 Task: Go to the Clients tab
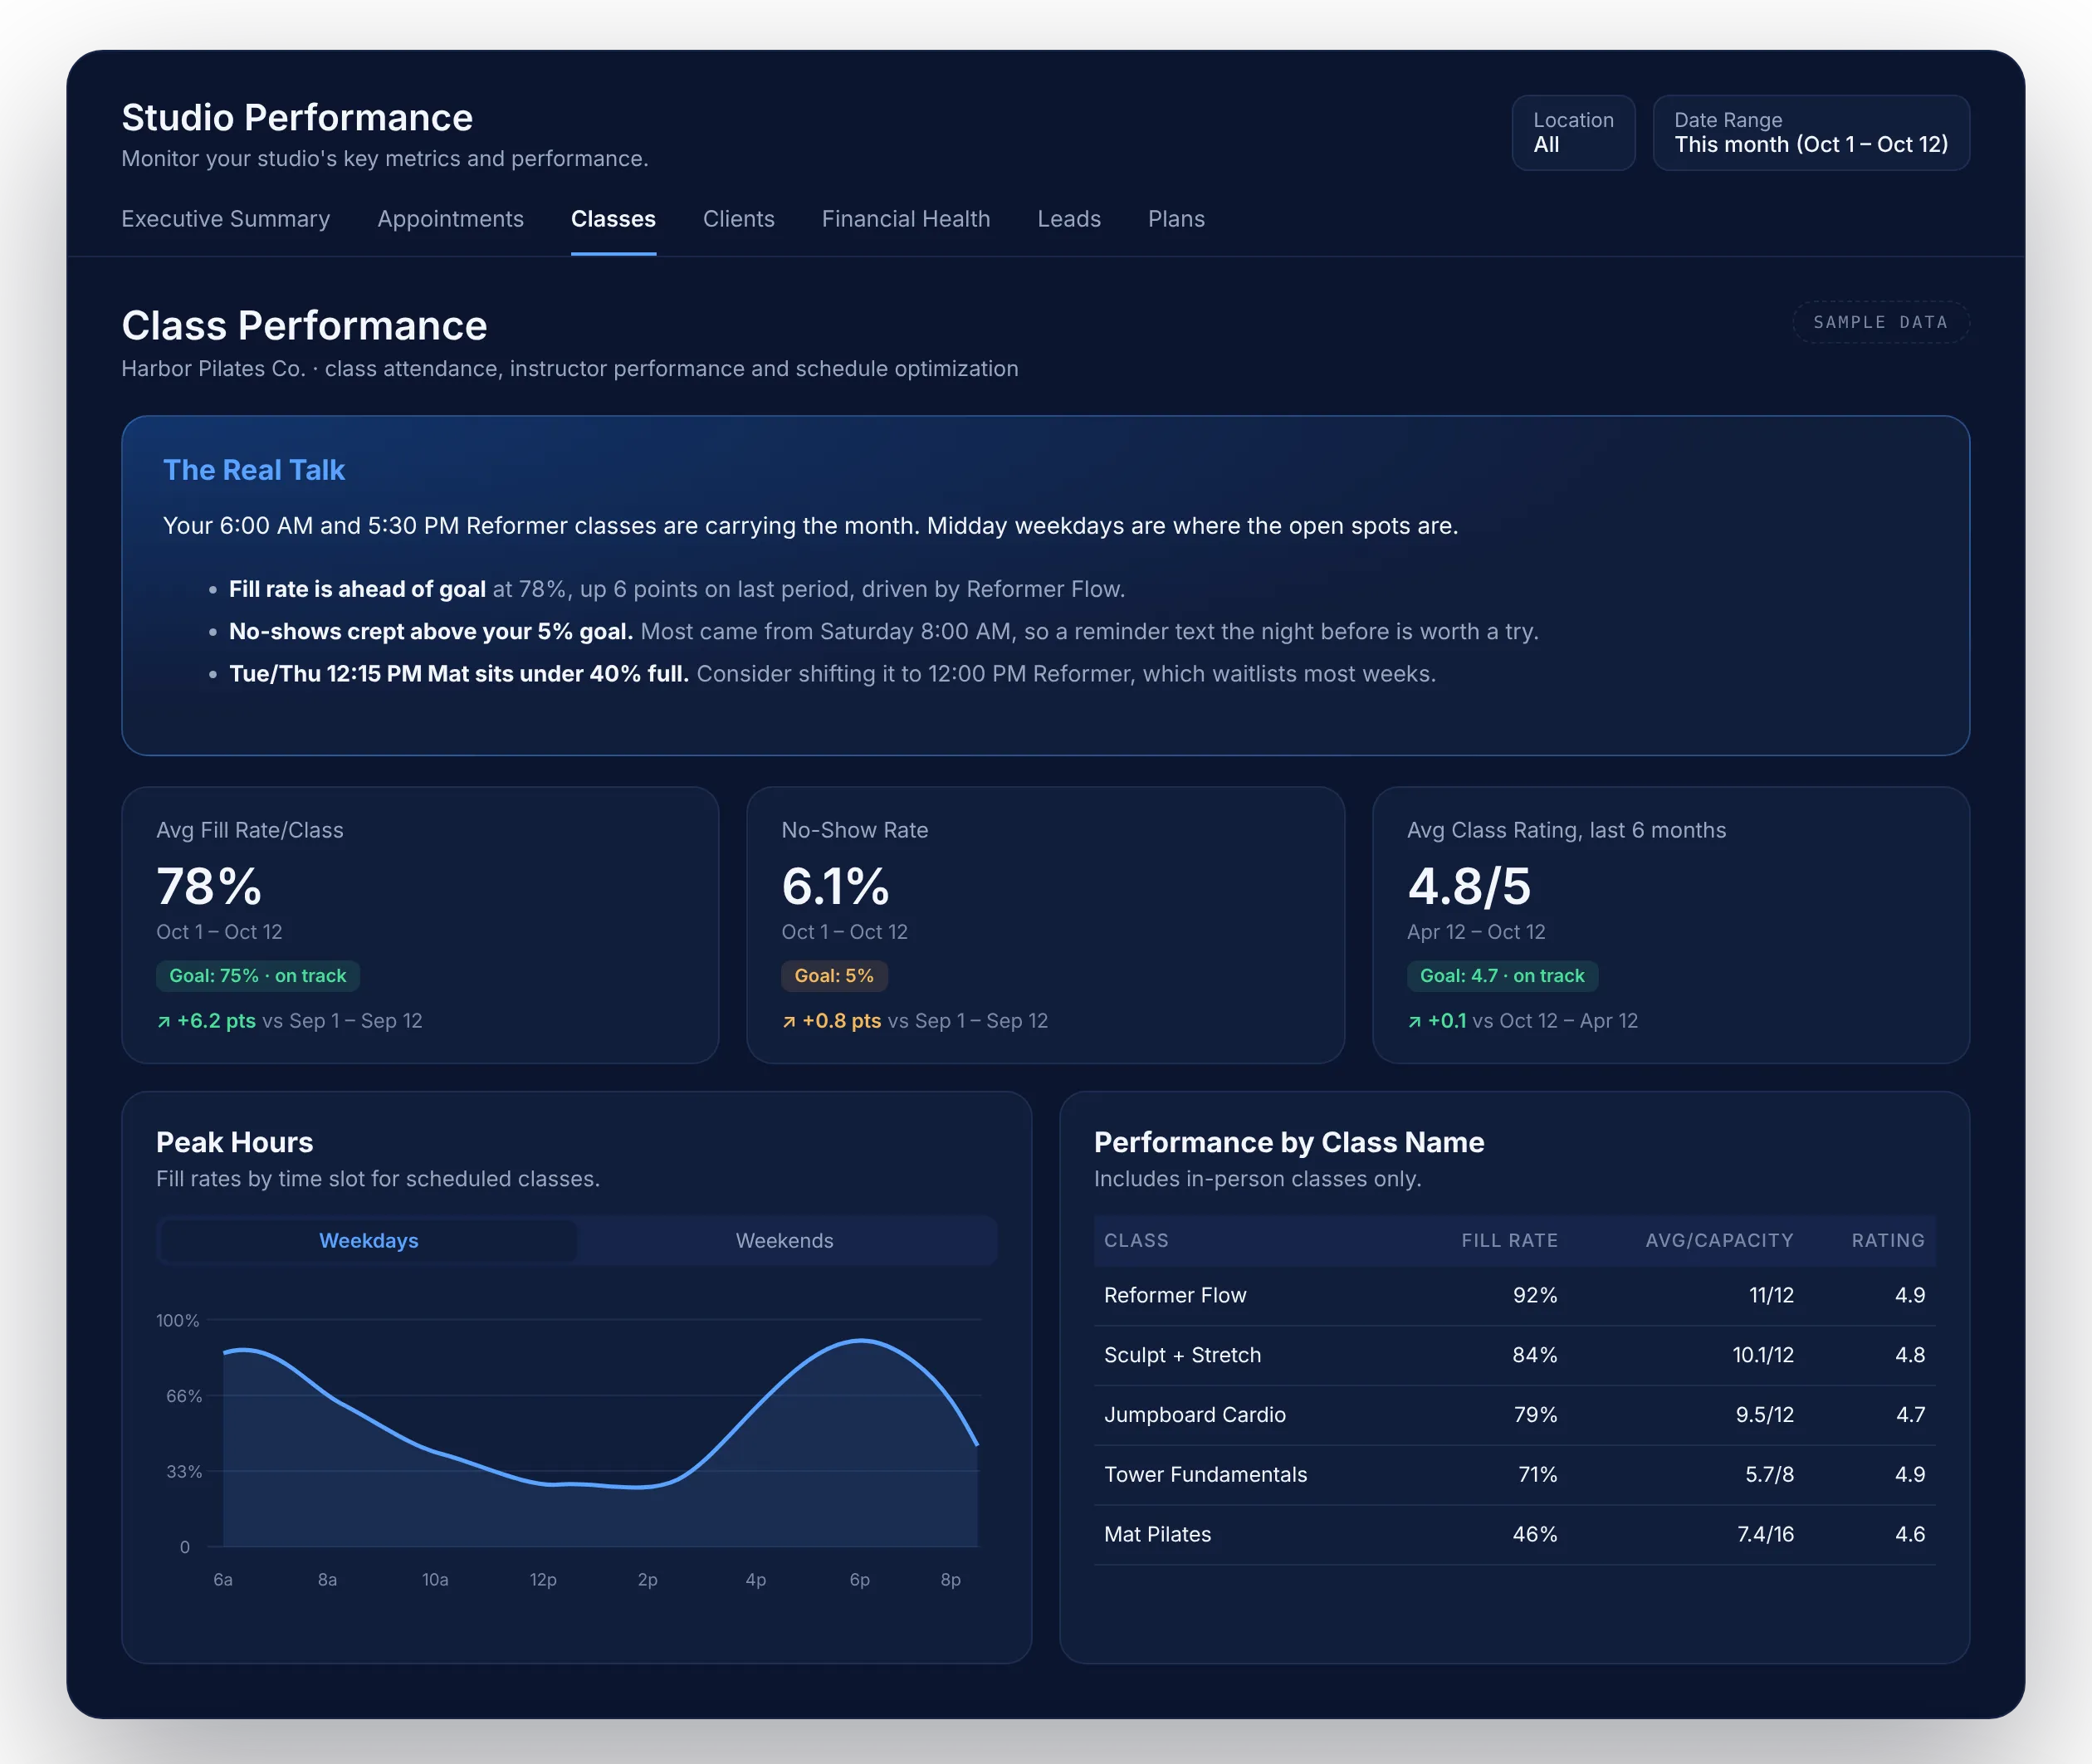[738, 219]
